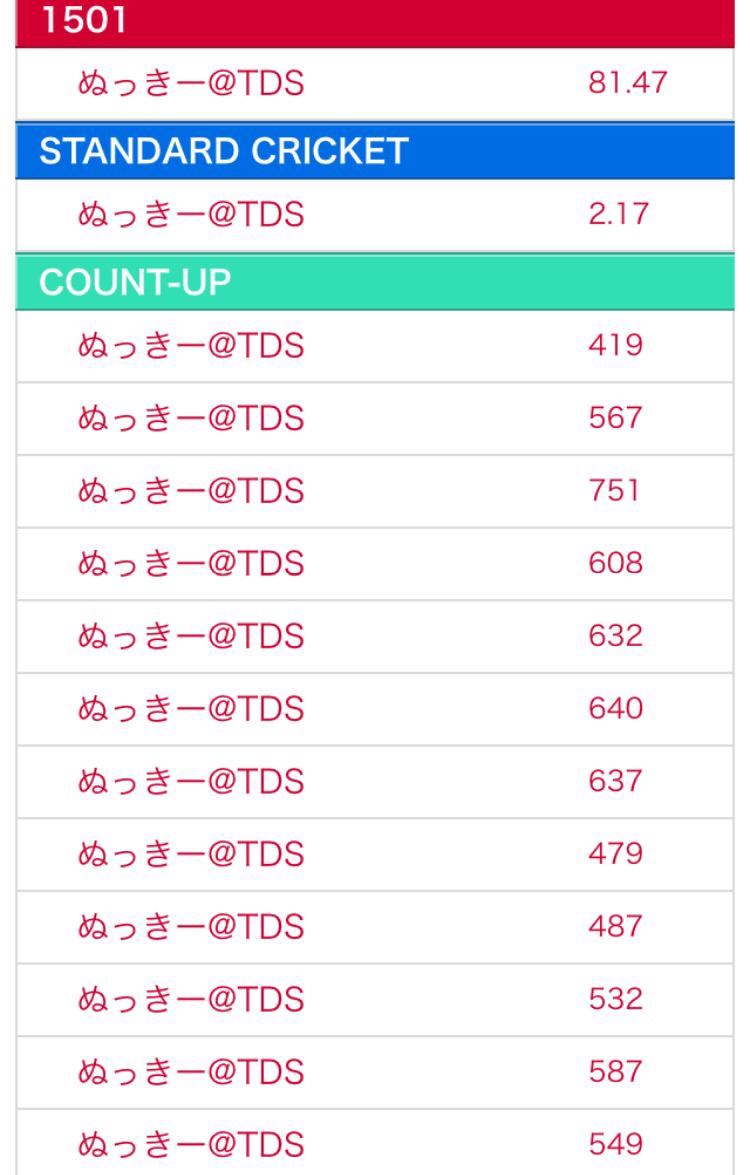This screenshot has width=750, height=1175.
Task: Click the player name beside score 608
Action: point(190,564)
